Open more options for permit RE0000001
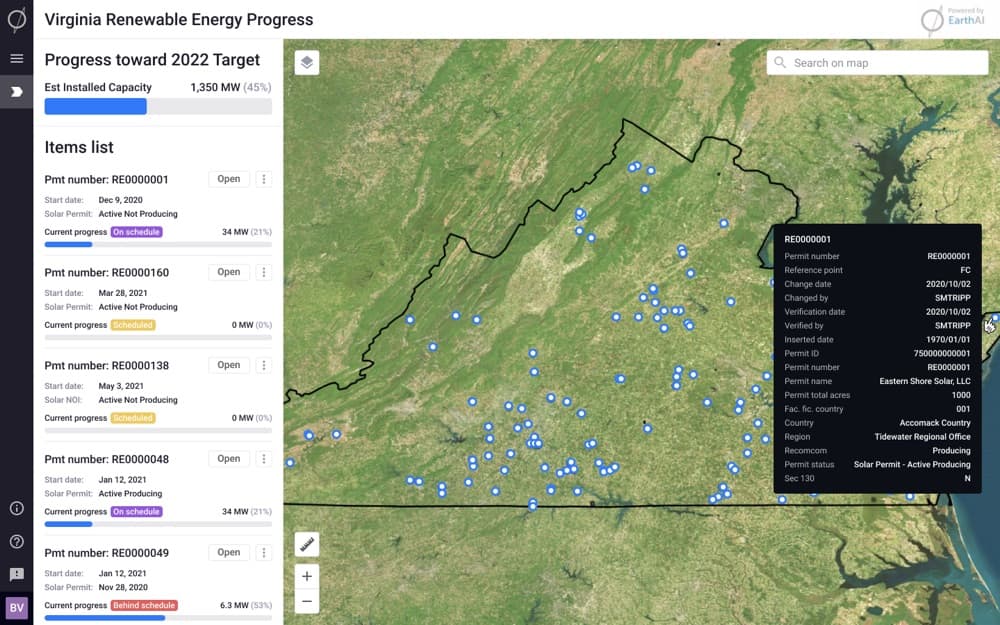 [264, 179]
